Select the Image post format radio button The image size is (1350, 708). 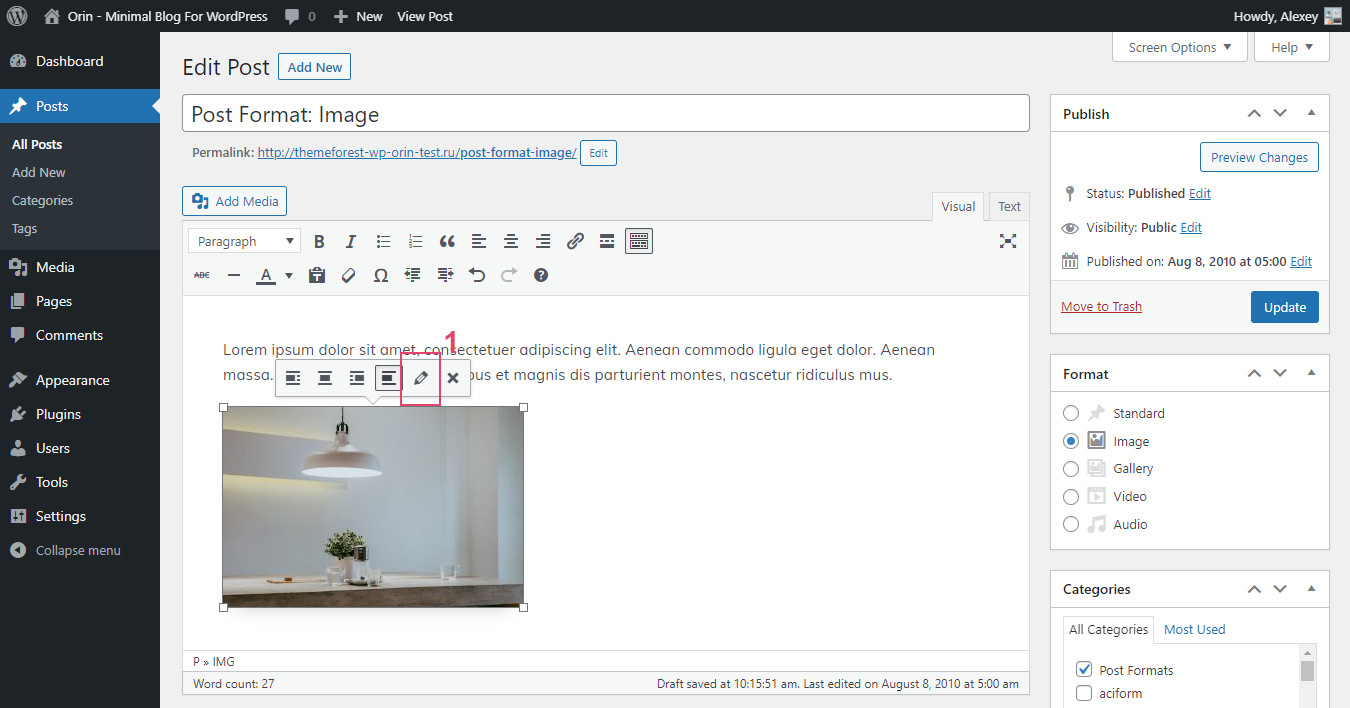(x=1071, y=440)
